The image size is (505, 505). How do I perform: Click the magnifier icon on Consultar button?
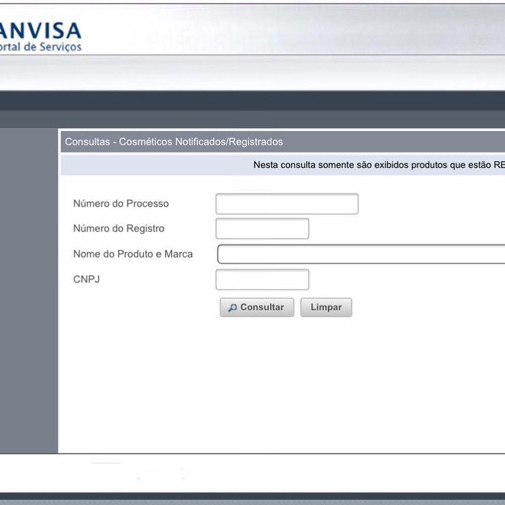coord(232,308)
